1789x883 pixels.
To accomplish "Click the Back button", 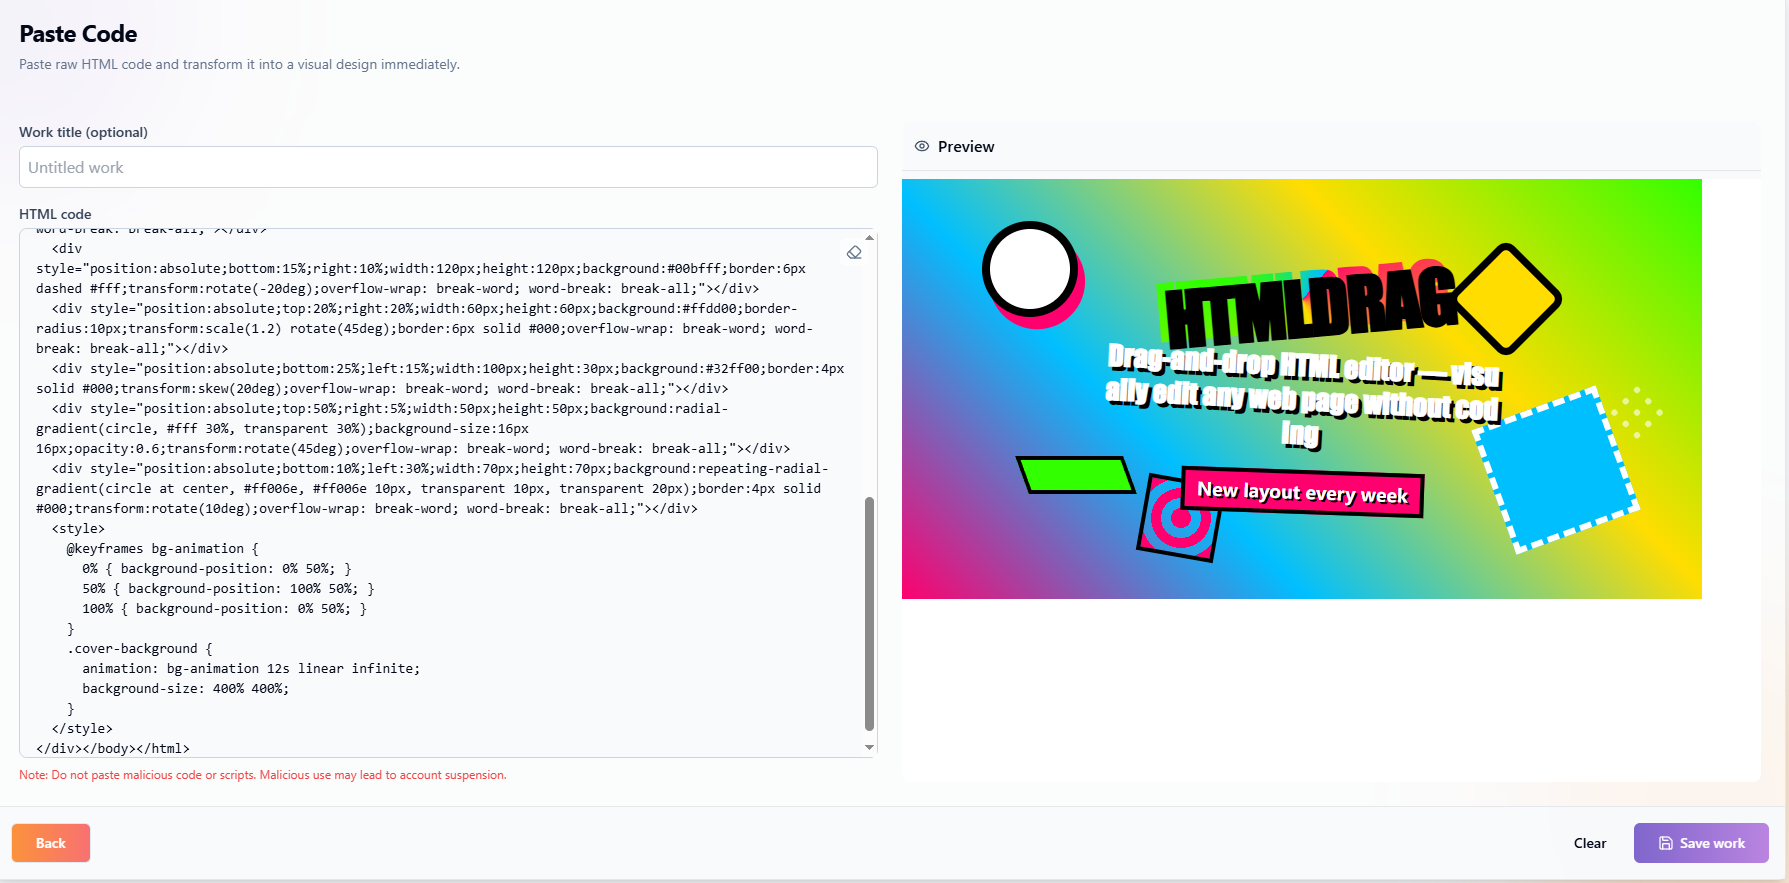I will click(x=51, y=843).
